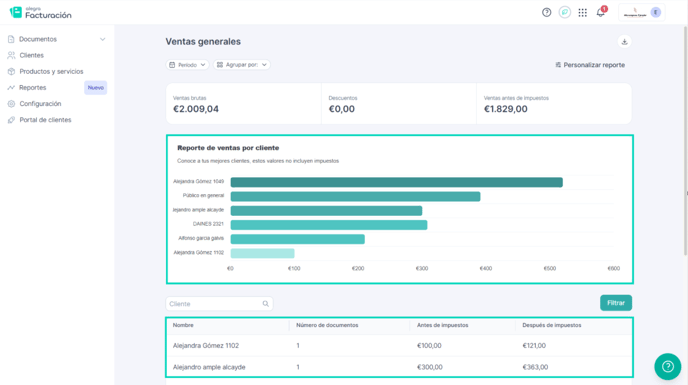
Task: Open the floating help bubble button
Action: pyautogui.click(x=667, y=366)
